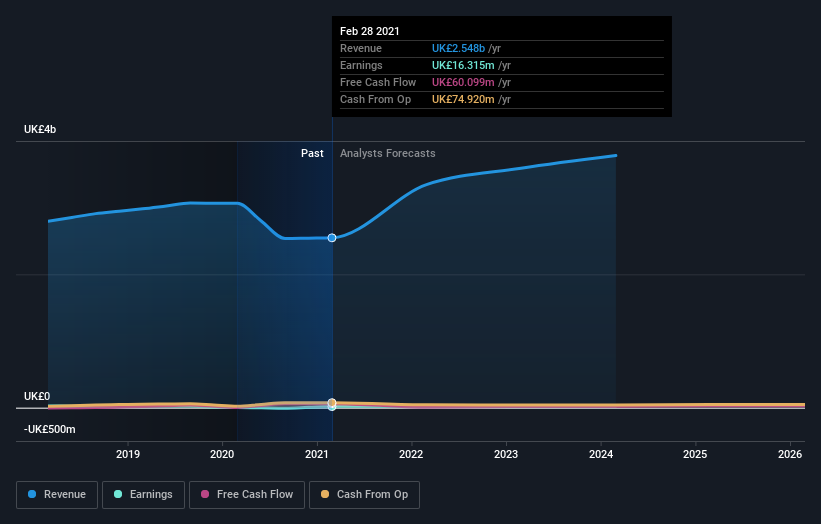
Task: Click the 2026 x-axis label
Action: 790,454
